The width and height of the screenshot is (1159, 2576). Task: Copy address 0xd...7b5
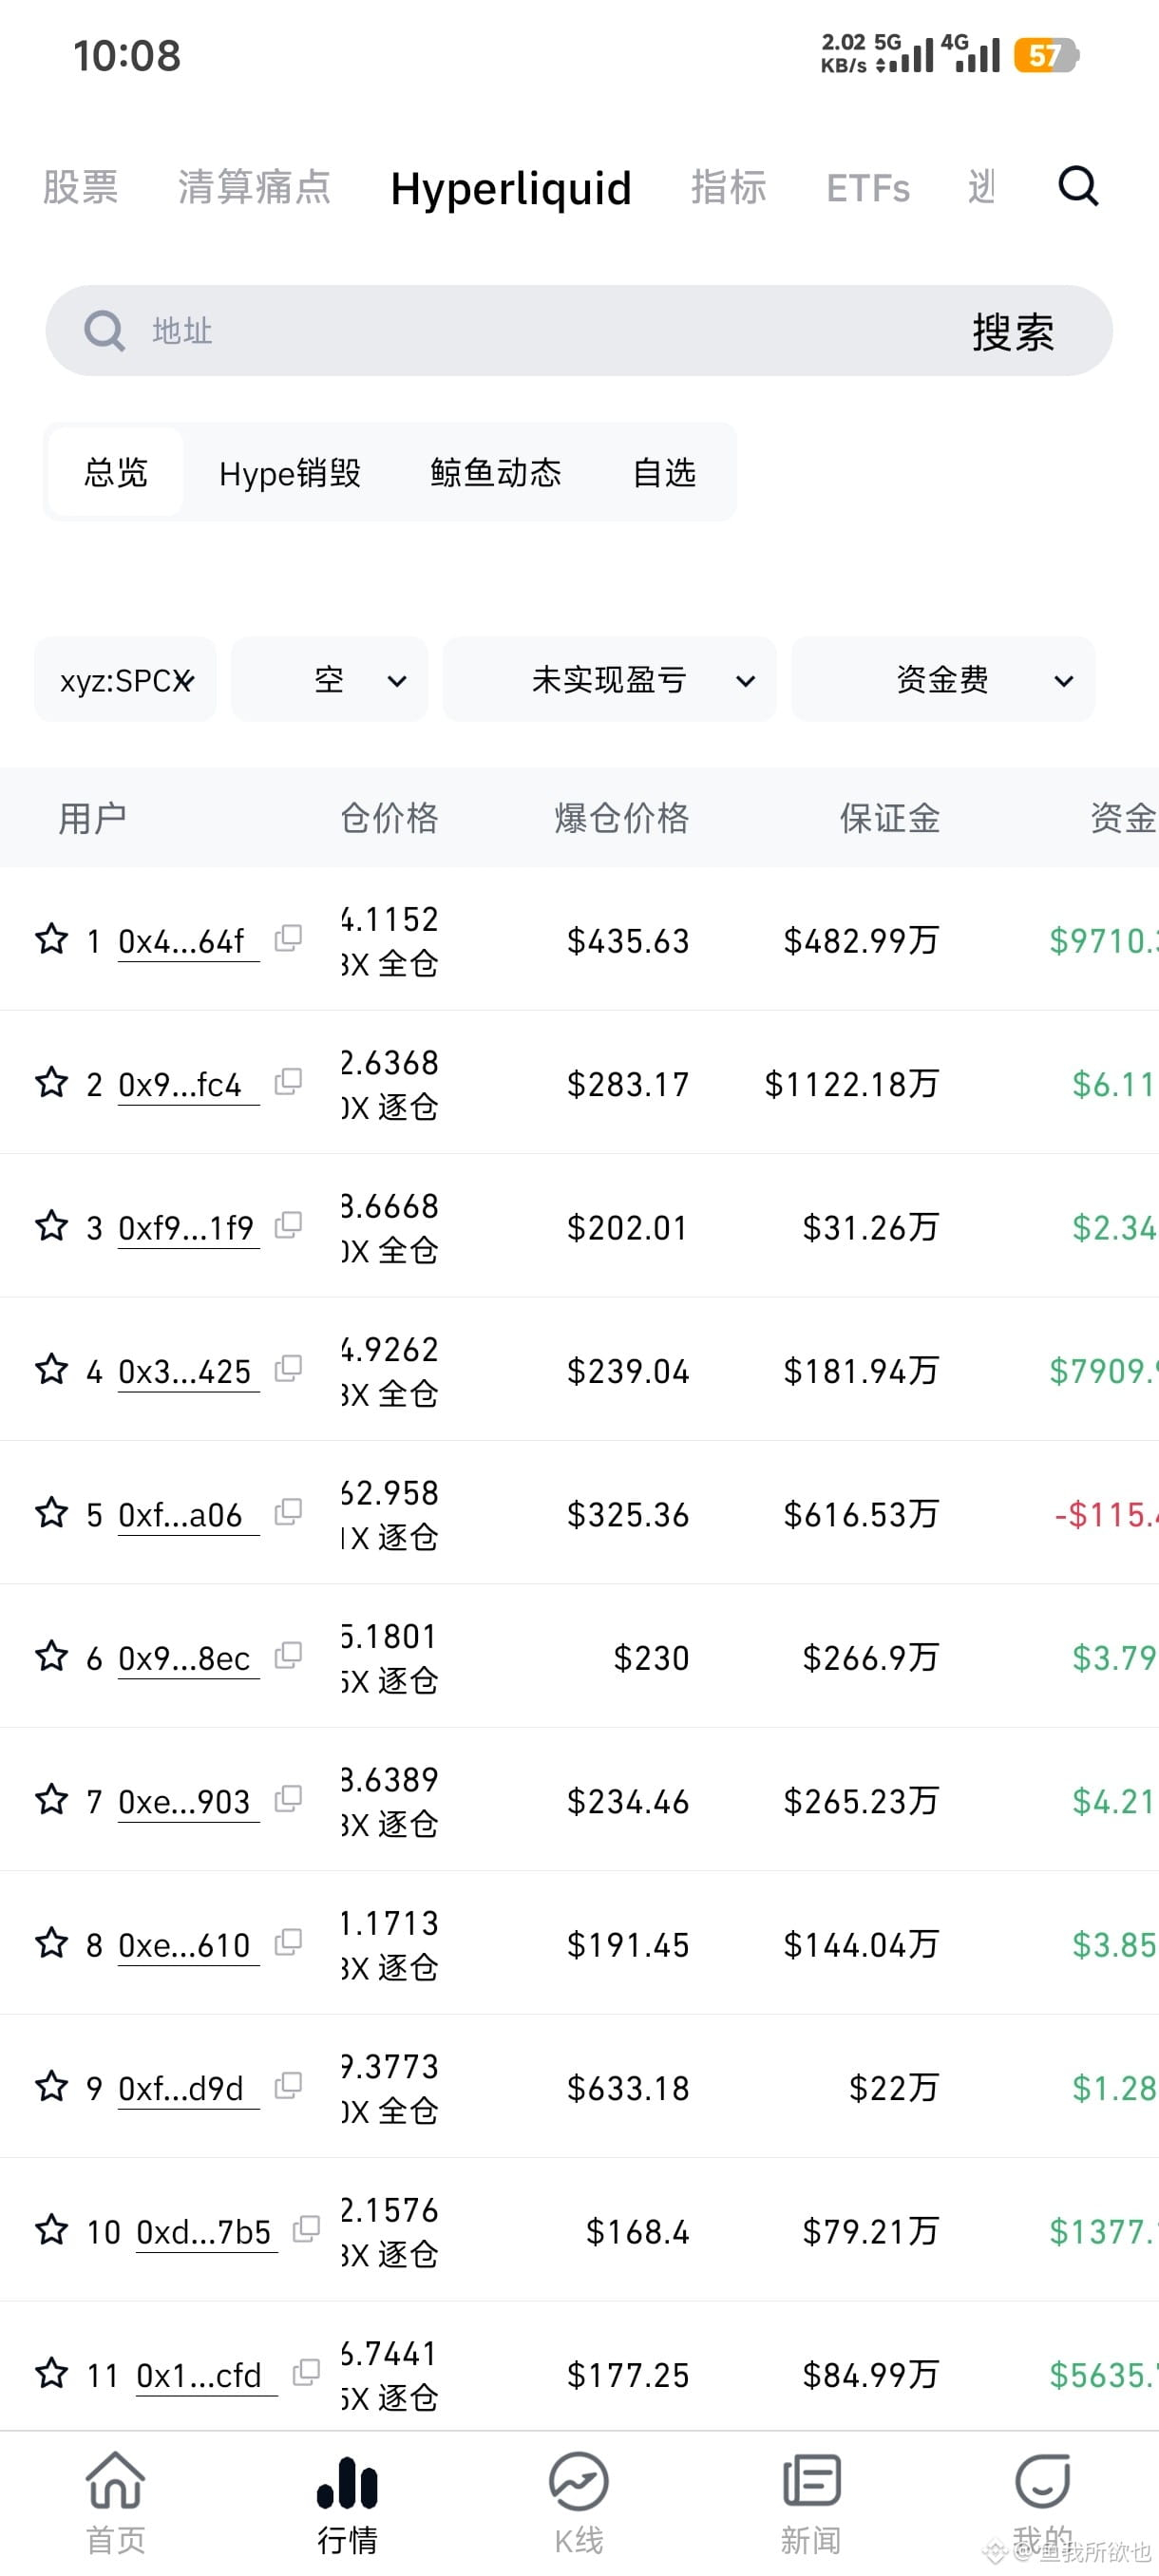coord(306,2228)
